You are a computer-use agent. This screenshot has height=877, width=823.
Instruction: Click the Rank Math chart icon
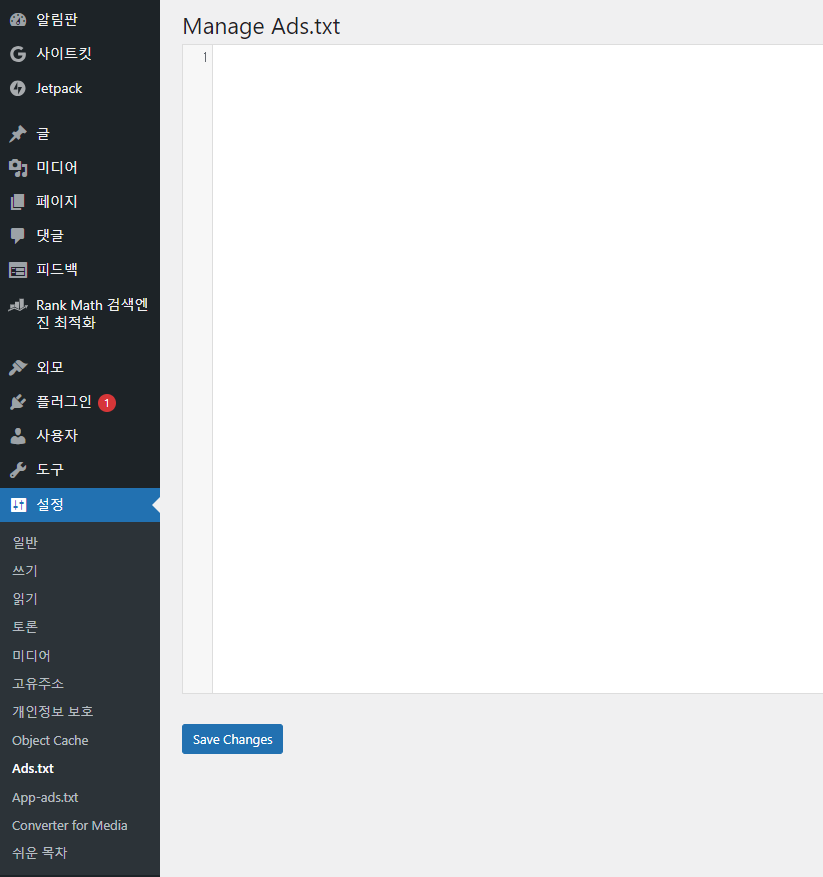pos(18,305)
